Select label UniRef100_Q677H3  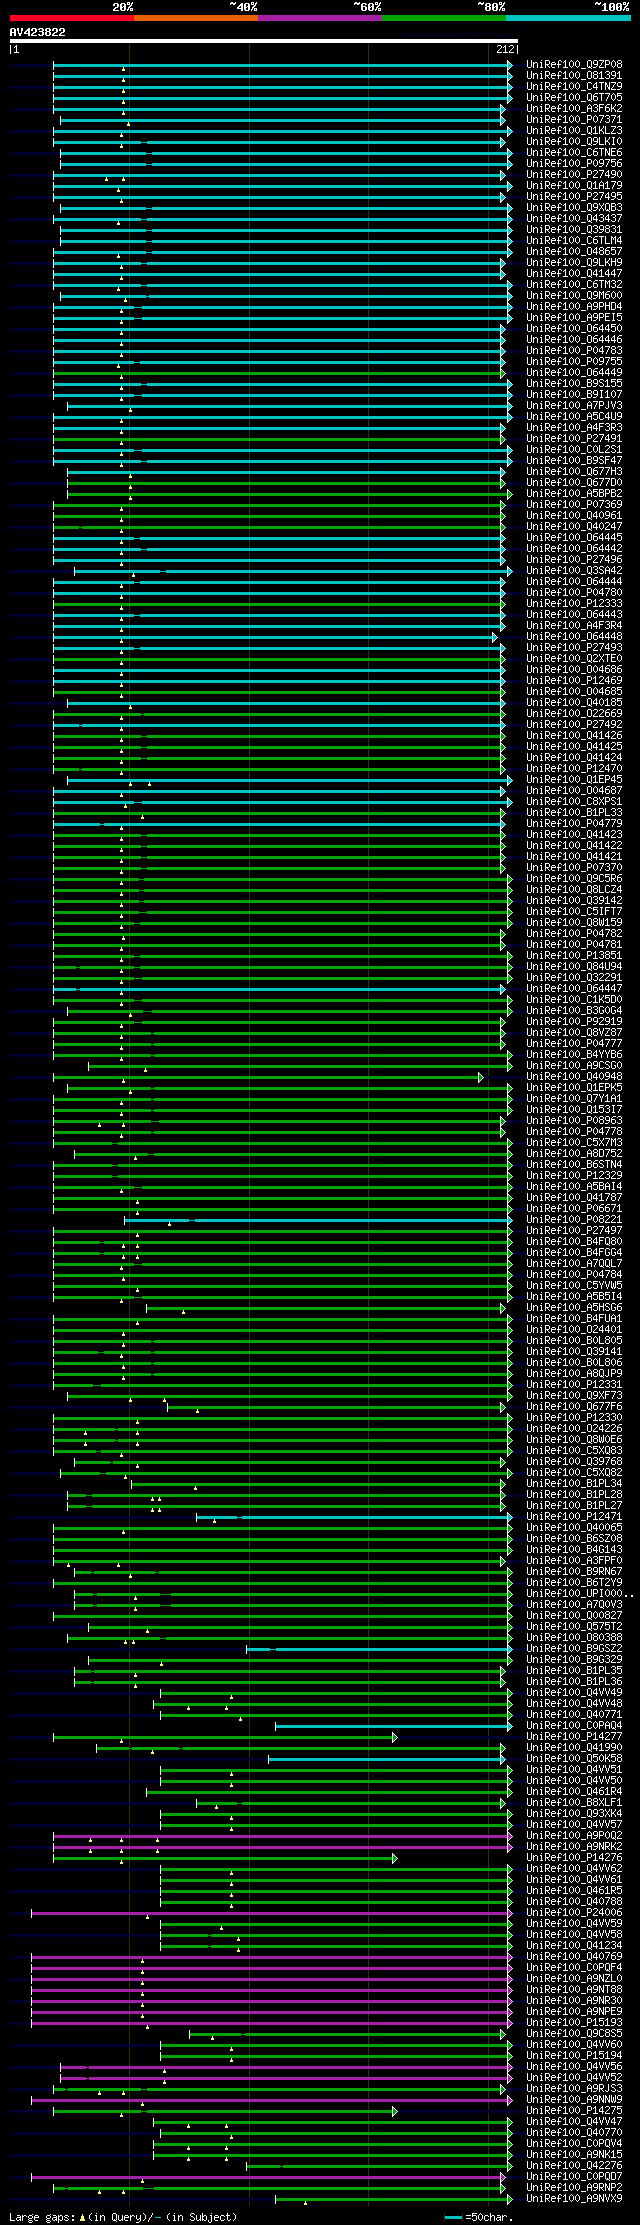pyautogui.click(x=574, y=472)
